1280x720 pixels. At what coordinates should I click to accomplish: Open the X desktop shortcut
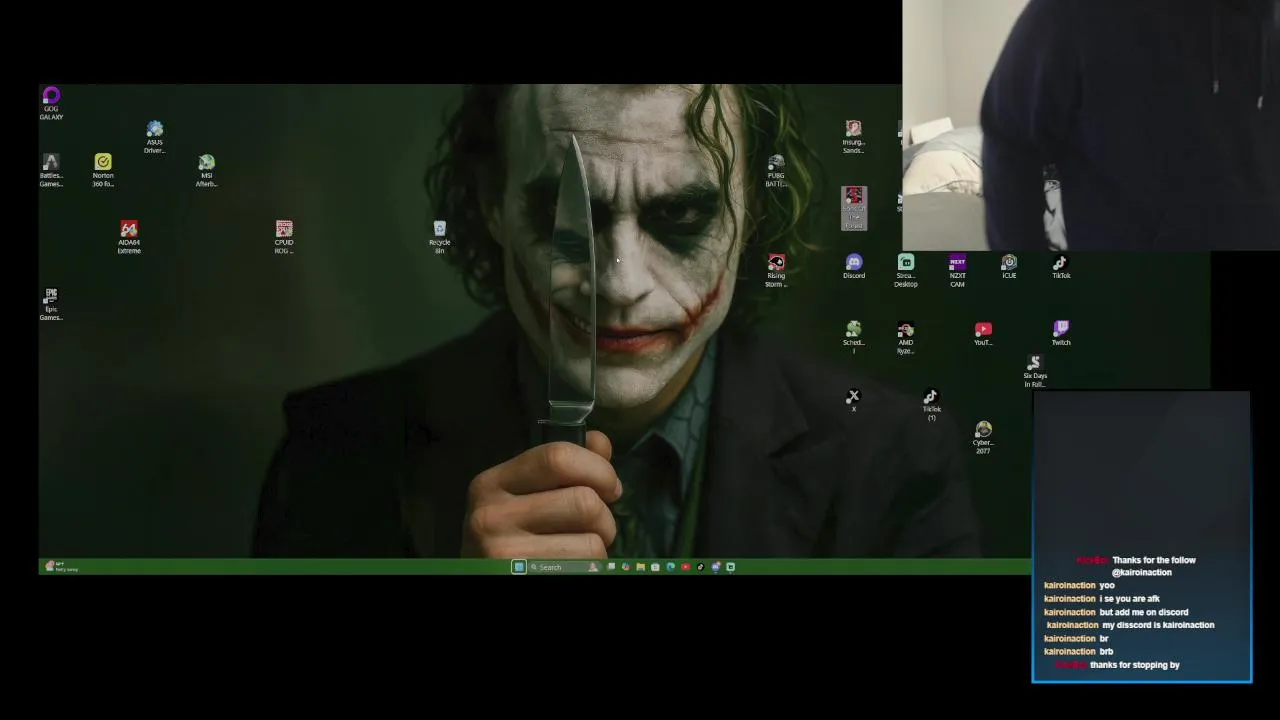pos(853,400)
